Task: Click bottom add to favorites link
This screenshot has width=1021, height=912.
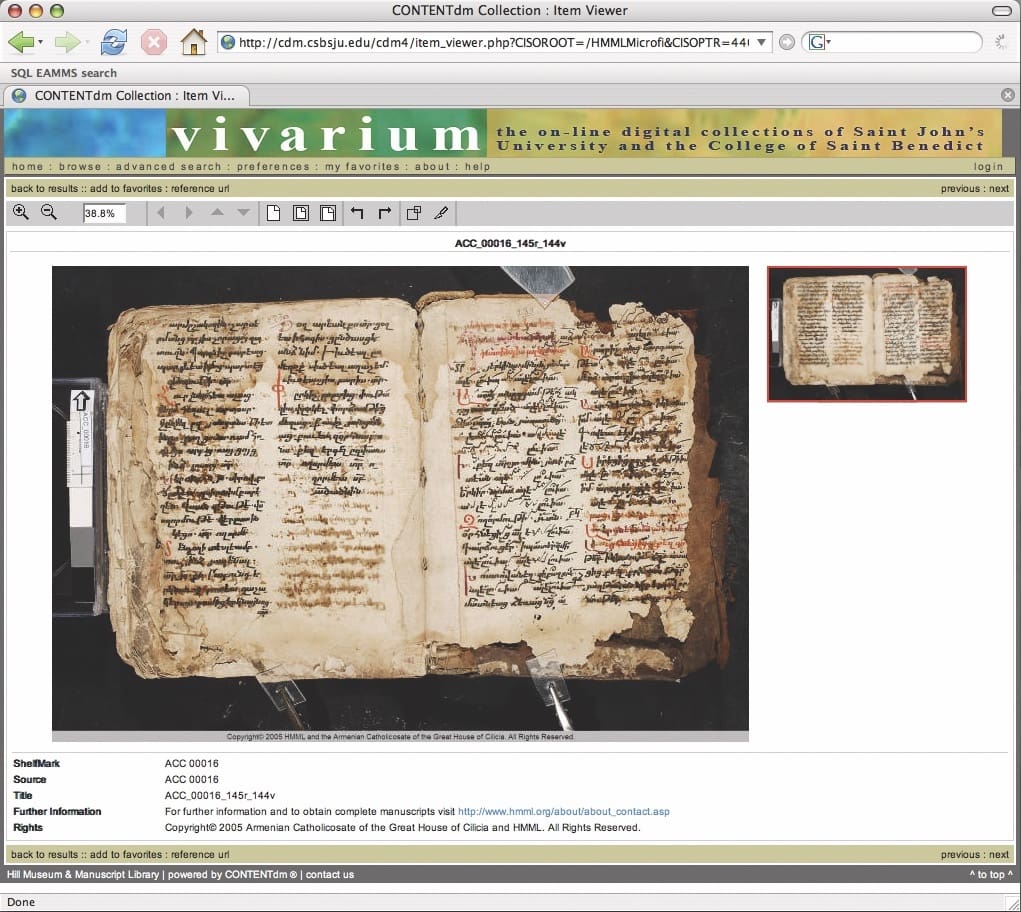Action: [x=126, y=854]
